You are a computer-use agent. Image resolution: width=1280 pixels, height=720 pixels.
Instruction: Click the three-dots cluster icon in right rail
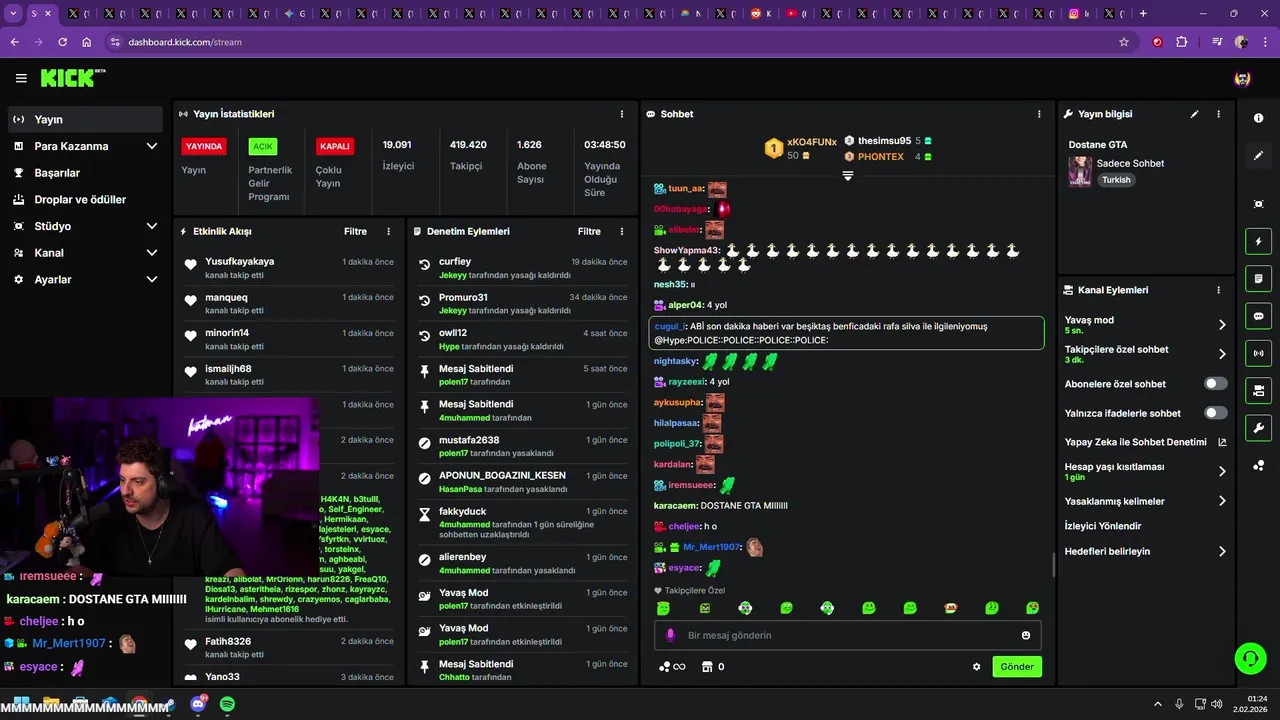pyautogui.click(x=1258, y=466)
